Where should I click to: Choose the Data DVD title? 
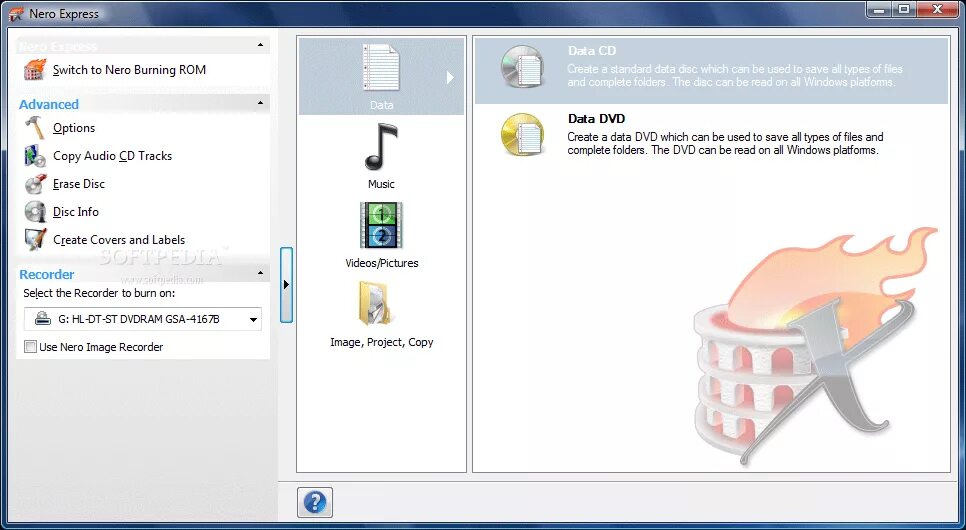click(x=596, y=119)
